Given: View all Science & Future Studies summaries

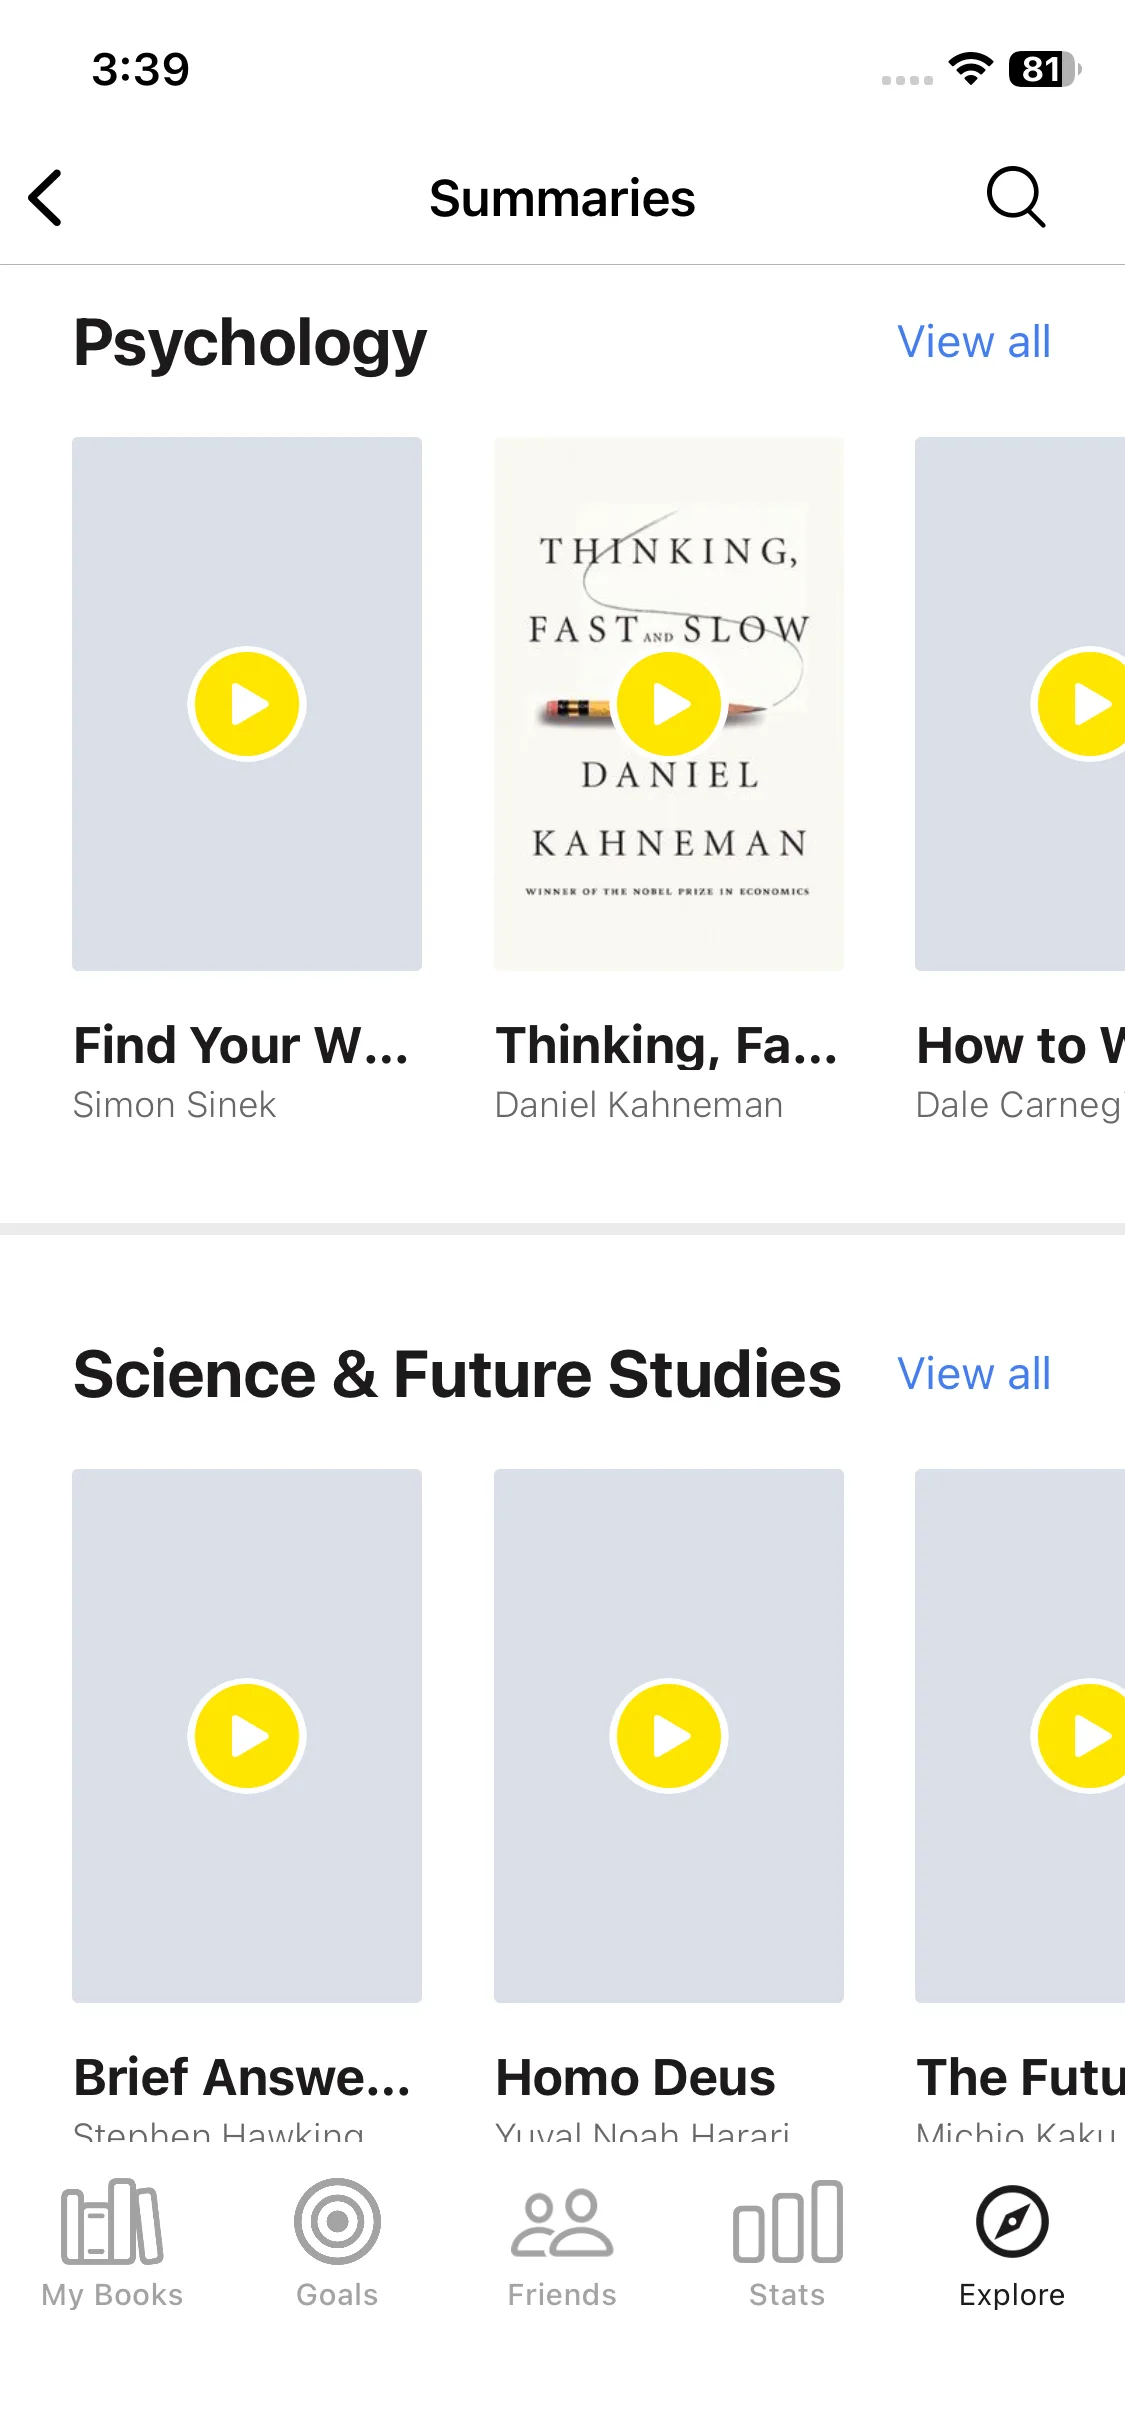Looking at the screenshot, I should [x=973, y=1374].
